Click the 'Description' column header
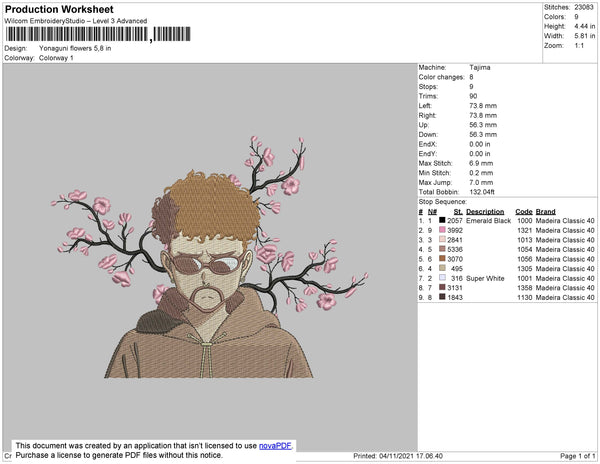 tap(485, 212)
